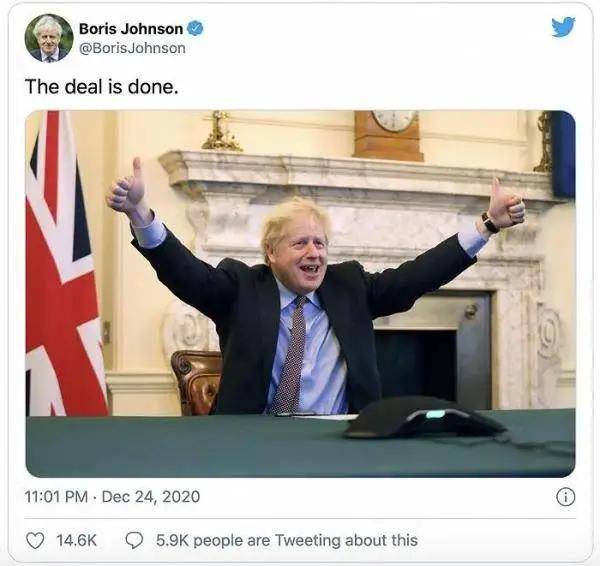Click the tweet text The deal is done.
This screenshot has height=566, width=600.
[x=102, y=86]
